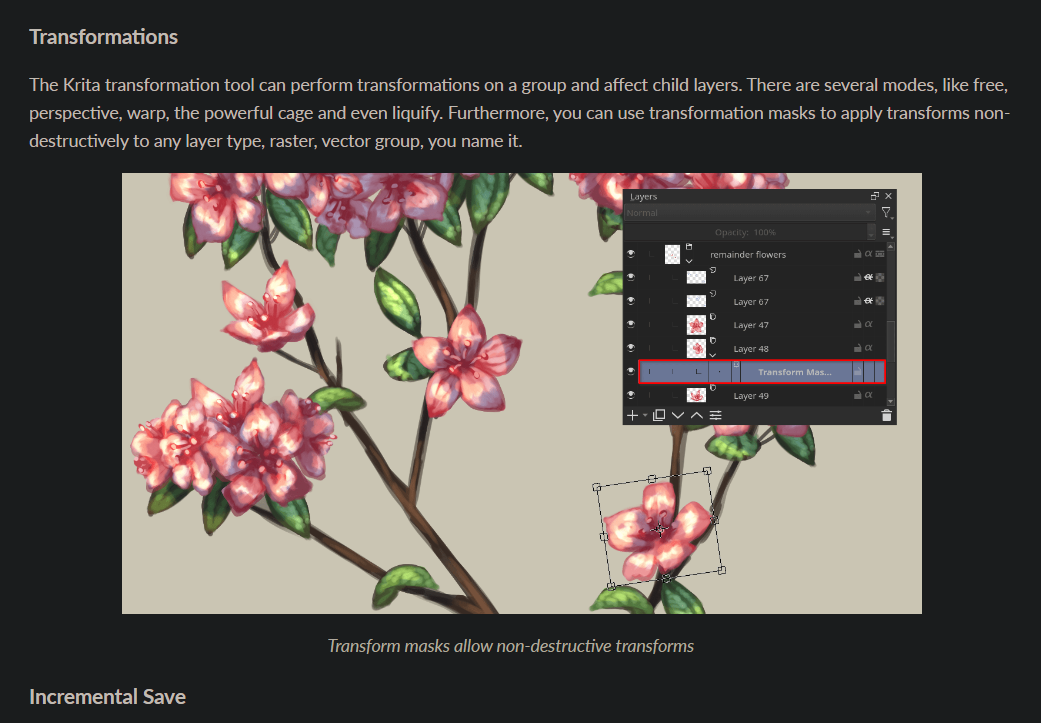Viewport: 1041px width, 723px height.
Task: Move layer down with the down arrow icon
Action: point(678,415)
